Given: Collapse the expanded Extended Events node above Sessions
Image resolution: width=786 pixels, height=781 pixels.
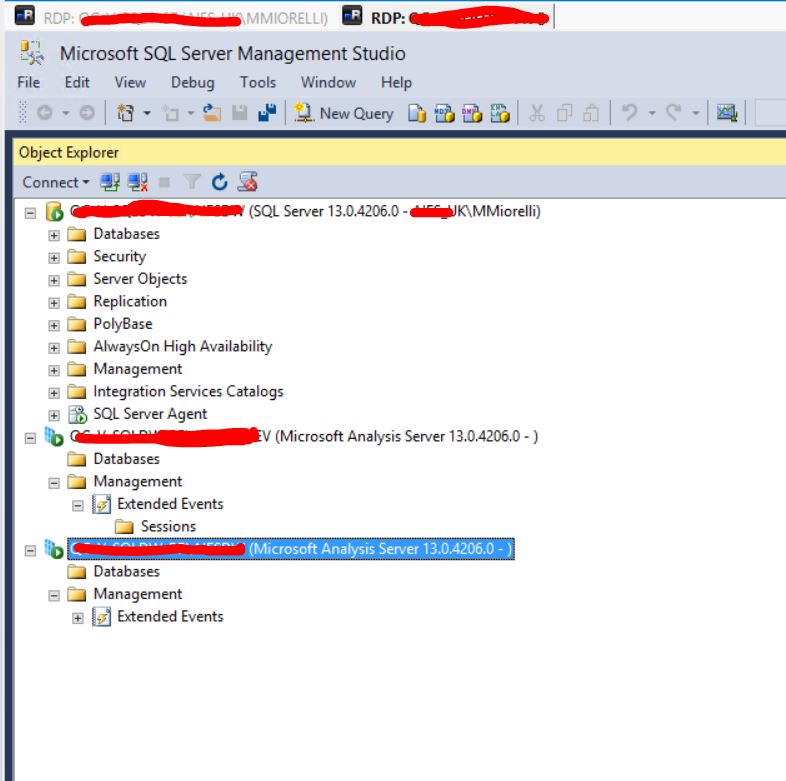Looking at the screenshot, I should 77,506.
